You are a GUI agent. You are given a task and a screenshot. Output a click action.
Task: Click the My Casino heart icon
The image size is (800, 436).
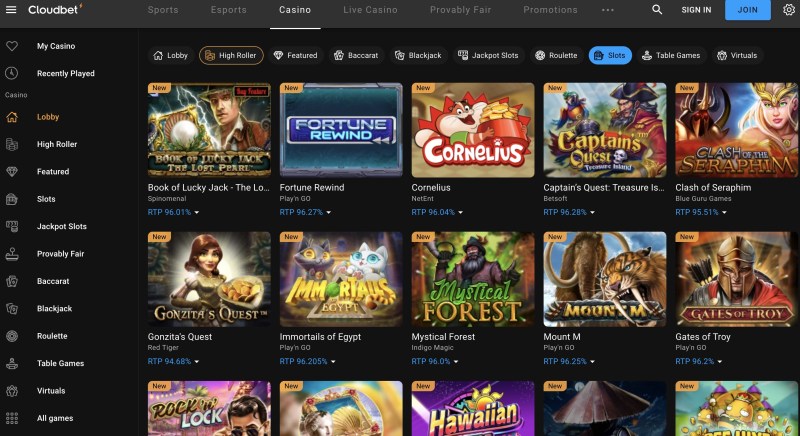click(x=12, y=46)
